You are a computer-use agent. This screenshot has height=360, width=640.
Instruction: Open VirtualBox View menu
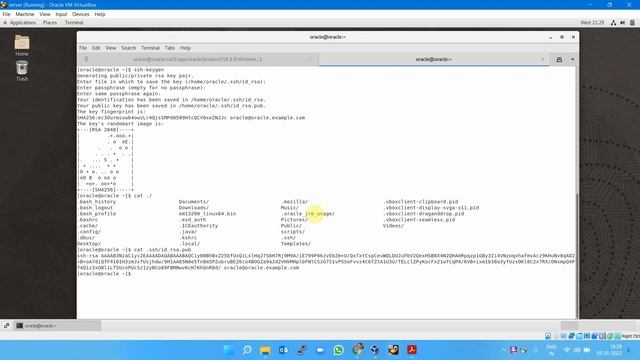coord(45,14)
